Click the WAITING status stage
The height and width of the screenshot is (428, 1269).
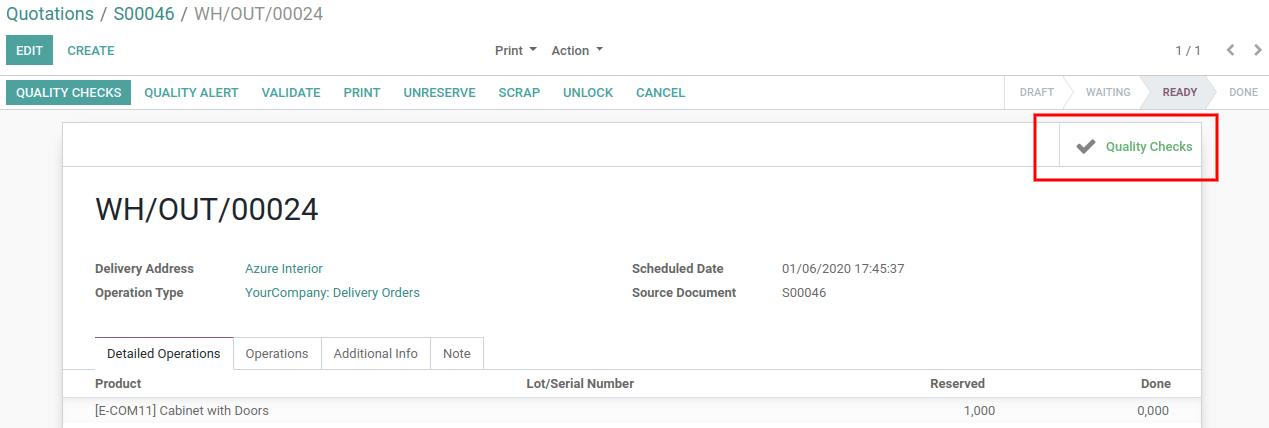tap(1107, 92)
